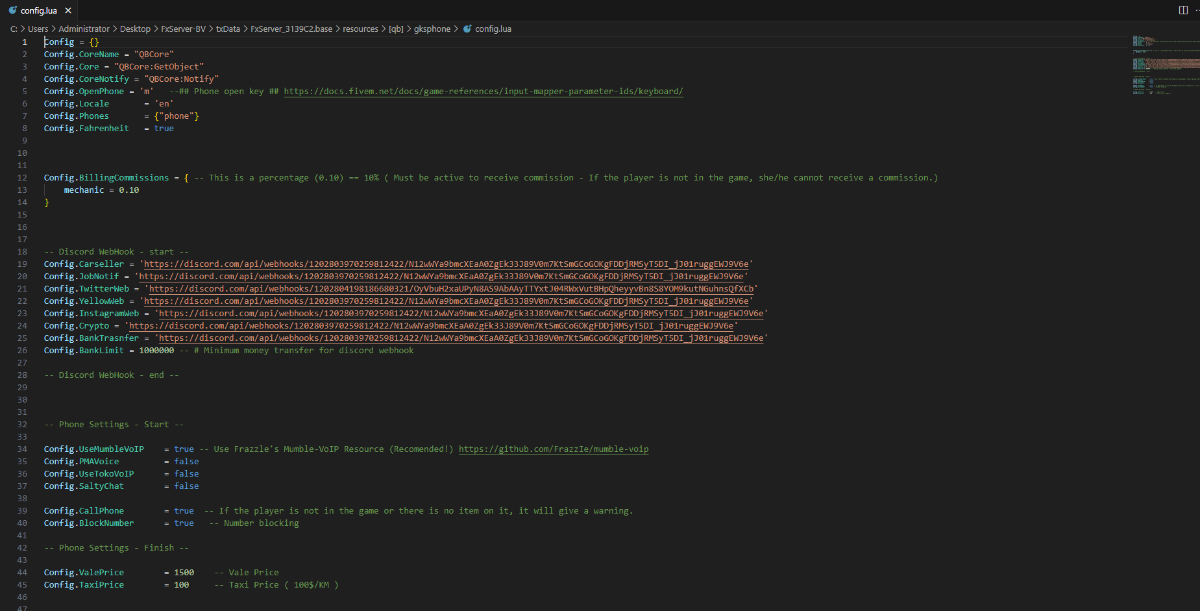Select the Desktop breadcrumb item
The width and height of the screenshot is (1200, 611).
click(132, 29)
